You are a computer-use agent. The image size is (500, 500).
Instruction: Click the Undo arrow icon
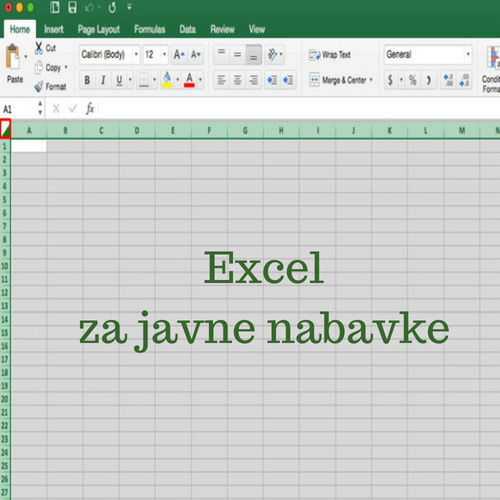89,7
